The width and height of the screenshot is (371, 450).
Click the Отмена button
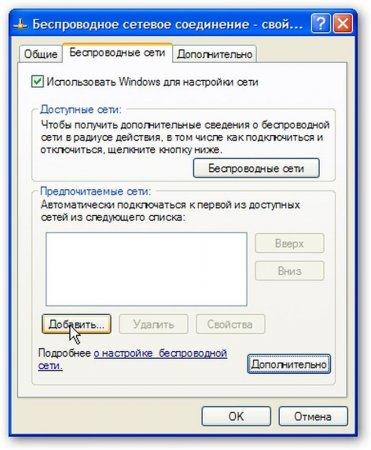point(313,416)
